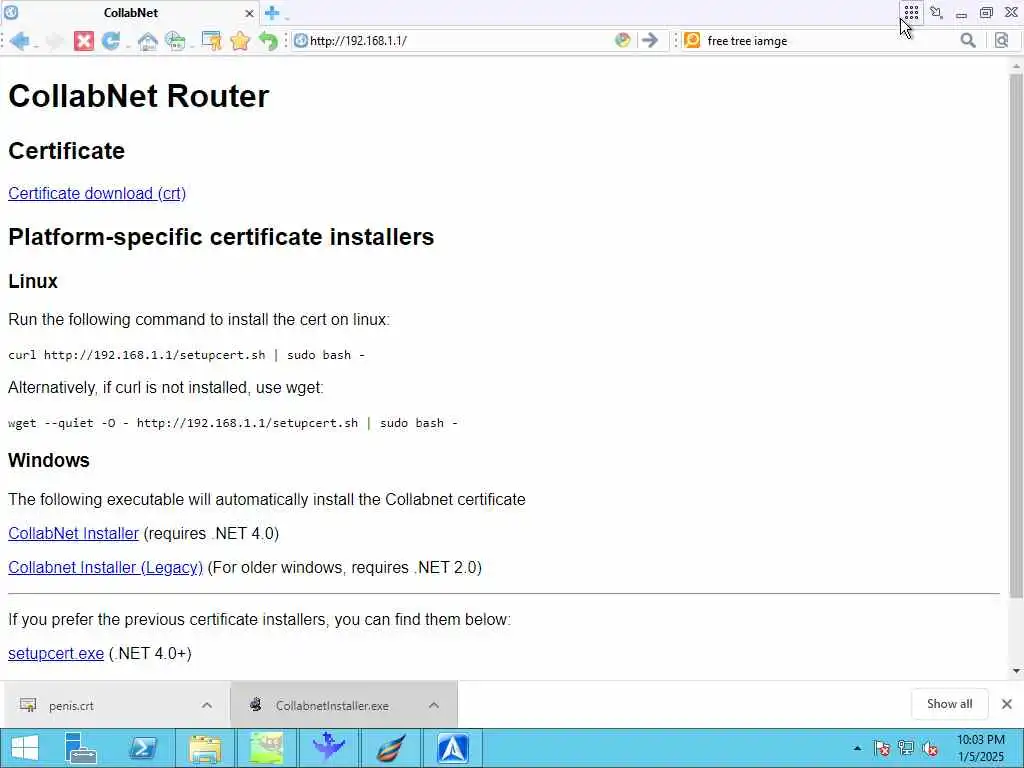
Task: Open the green image app taskbar icon
Action: pos(266,748)
